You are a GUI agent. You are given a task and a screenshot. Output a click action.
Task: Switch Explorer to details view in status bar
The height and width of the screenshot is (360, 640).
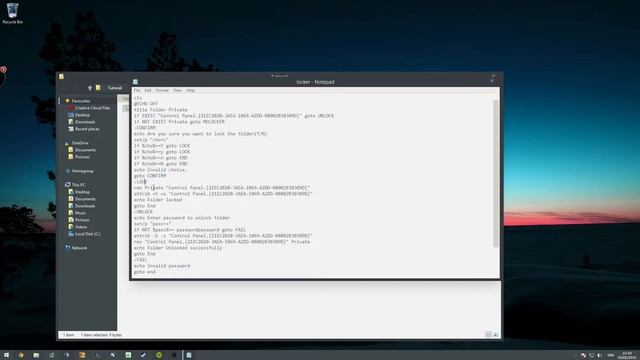[489, 335]
